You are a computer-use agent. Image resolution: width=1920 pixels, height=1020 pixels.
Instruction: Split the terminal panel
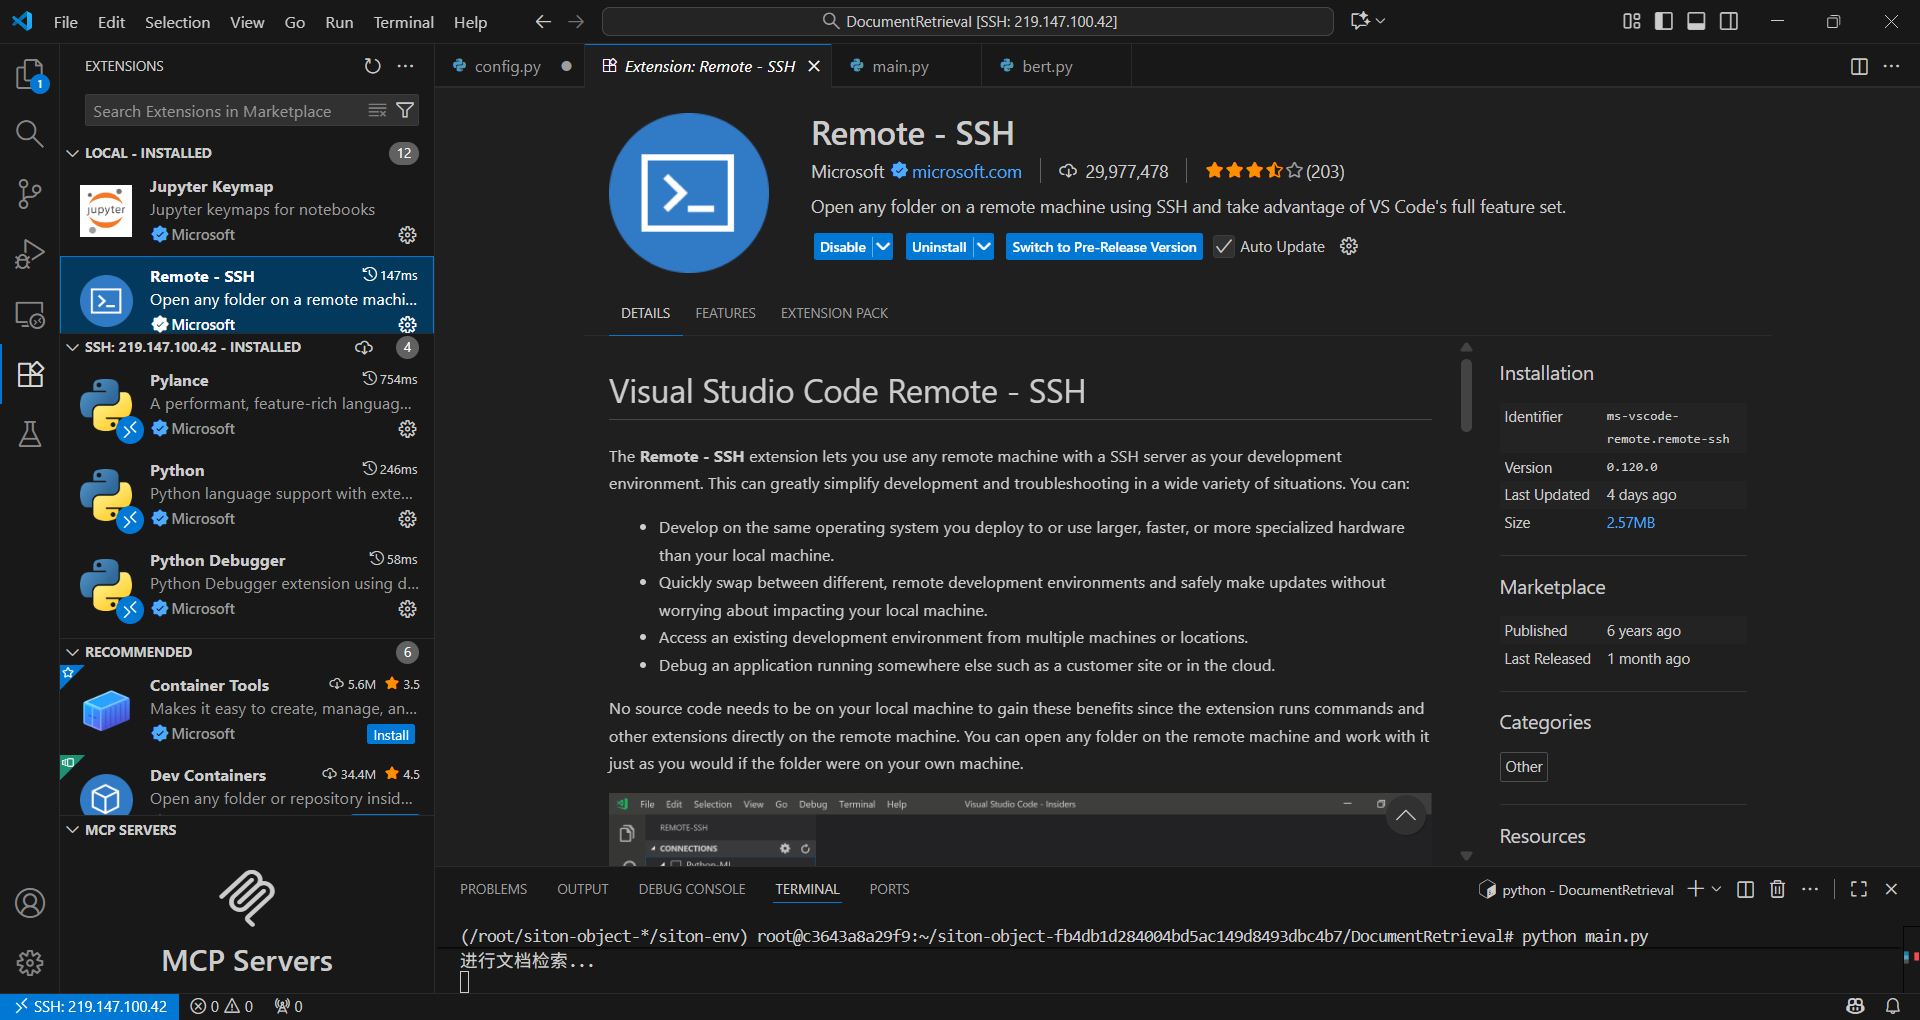tap(1745, 889)
